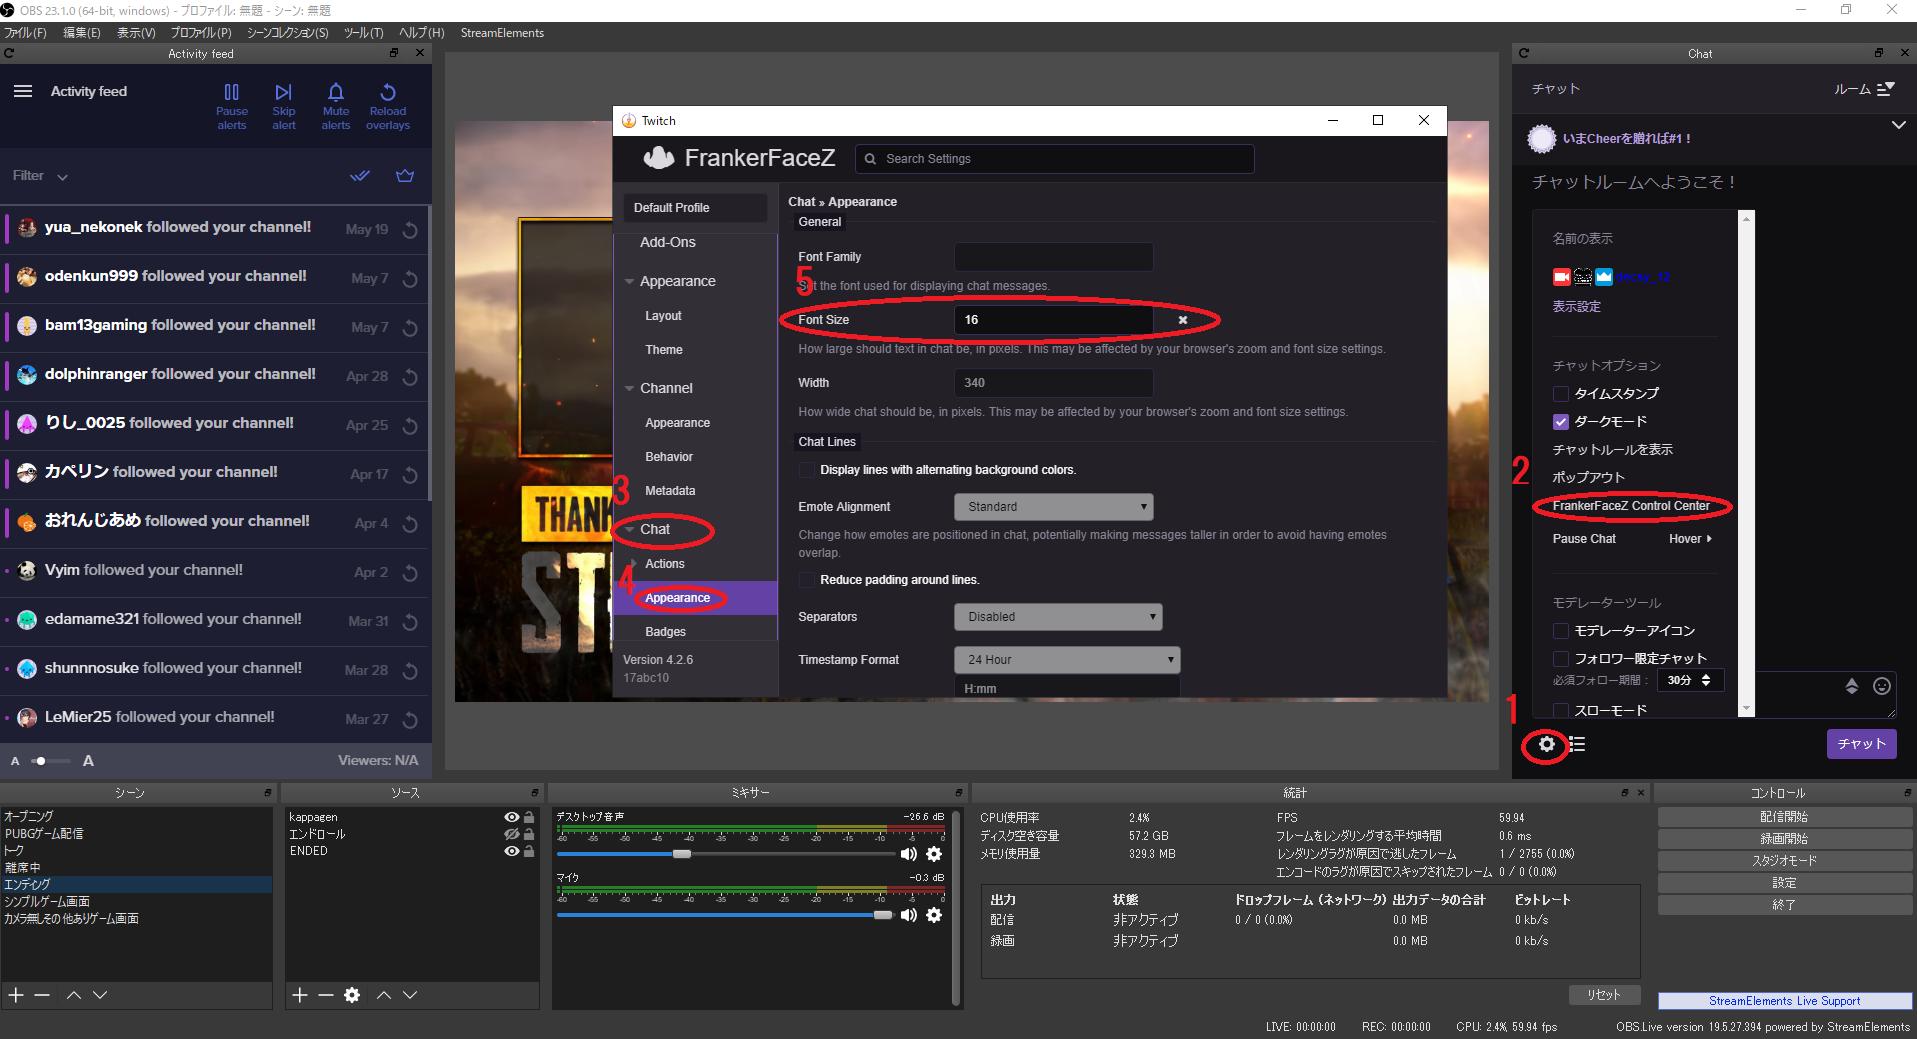Replay dolphinranger follow alert
This screenshot has height=1039, width=1917.
(410, 377)
